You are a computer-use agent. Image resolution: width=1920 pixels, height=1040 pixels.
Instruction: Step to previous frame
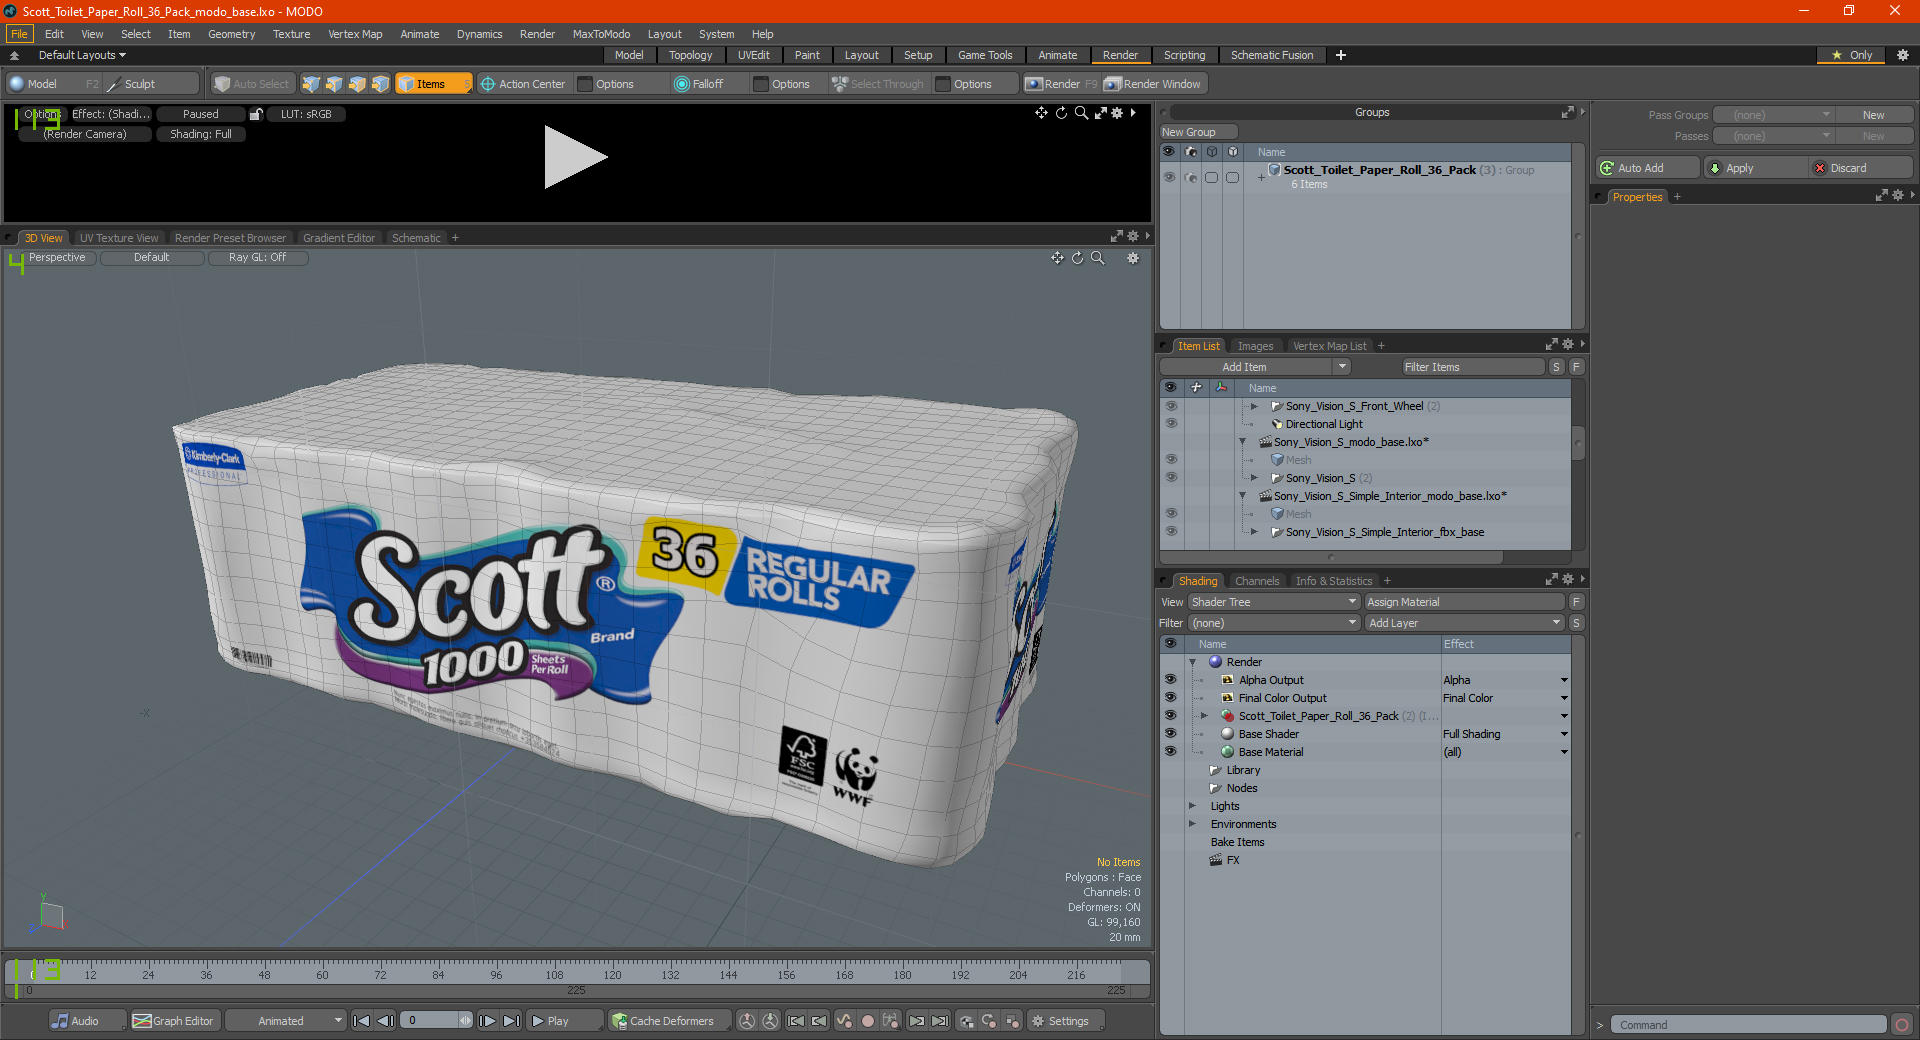pyautogui.click(x=385, y=1021)
